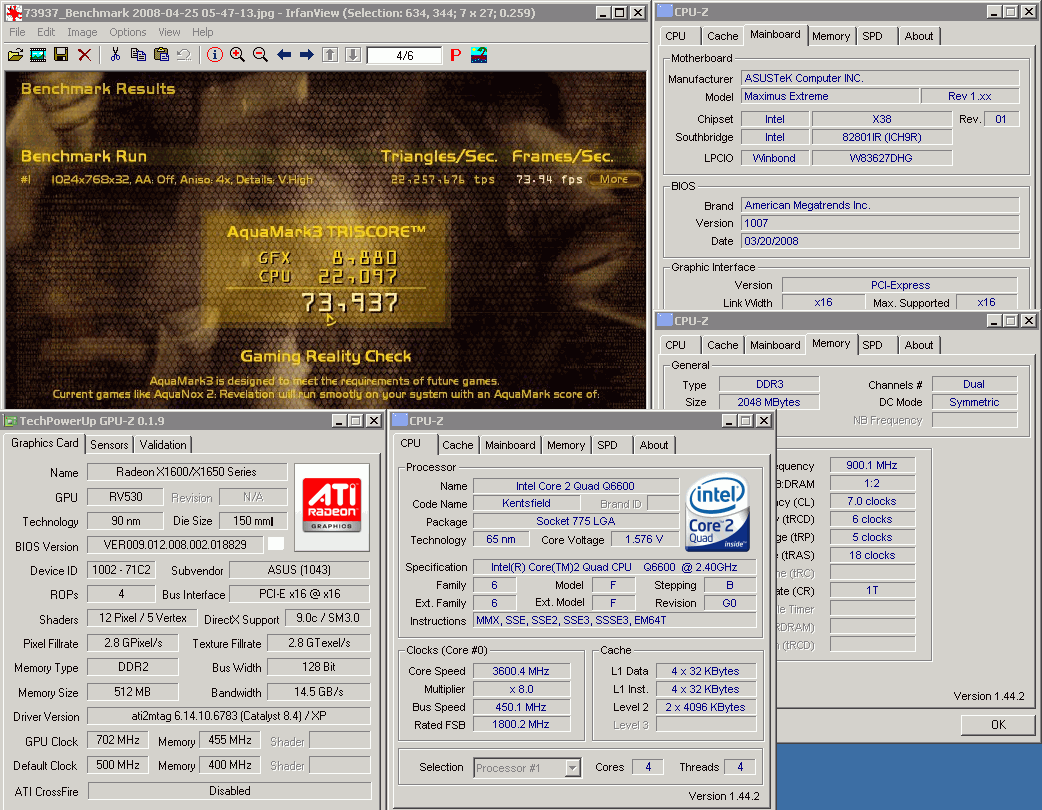Screen dimensions: 1042x810
Task: Click the Undo arrow icon
Action: (x=184, y=54)
